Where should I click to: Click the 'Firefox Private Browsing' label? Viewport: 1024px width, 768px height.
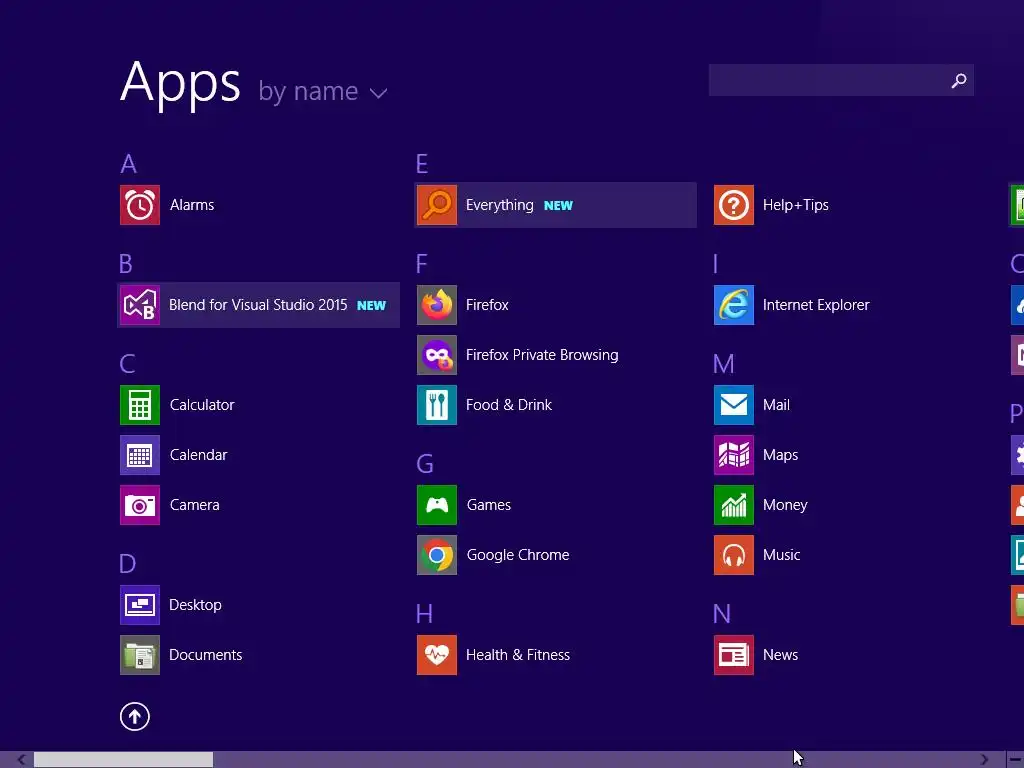coord(542,355)
